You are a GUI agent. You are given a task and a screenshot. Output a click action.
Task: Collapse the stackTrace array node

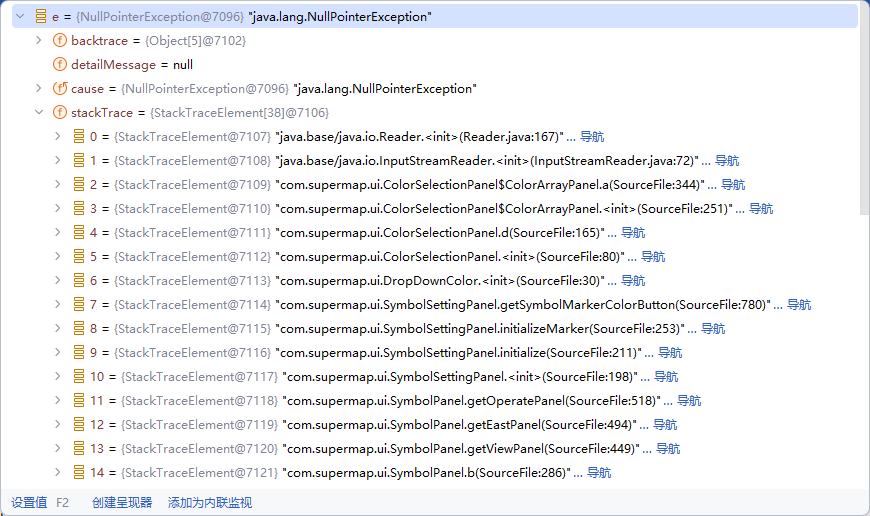[39, 113]
